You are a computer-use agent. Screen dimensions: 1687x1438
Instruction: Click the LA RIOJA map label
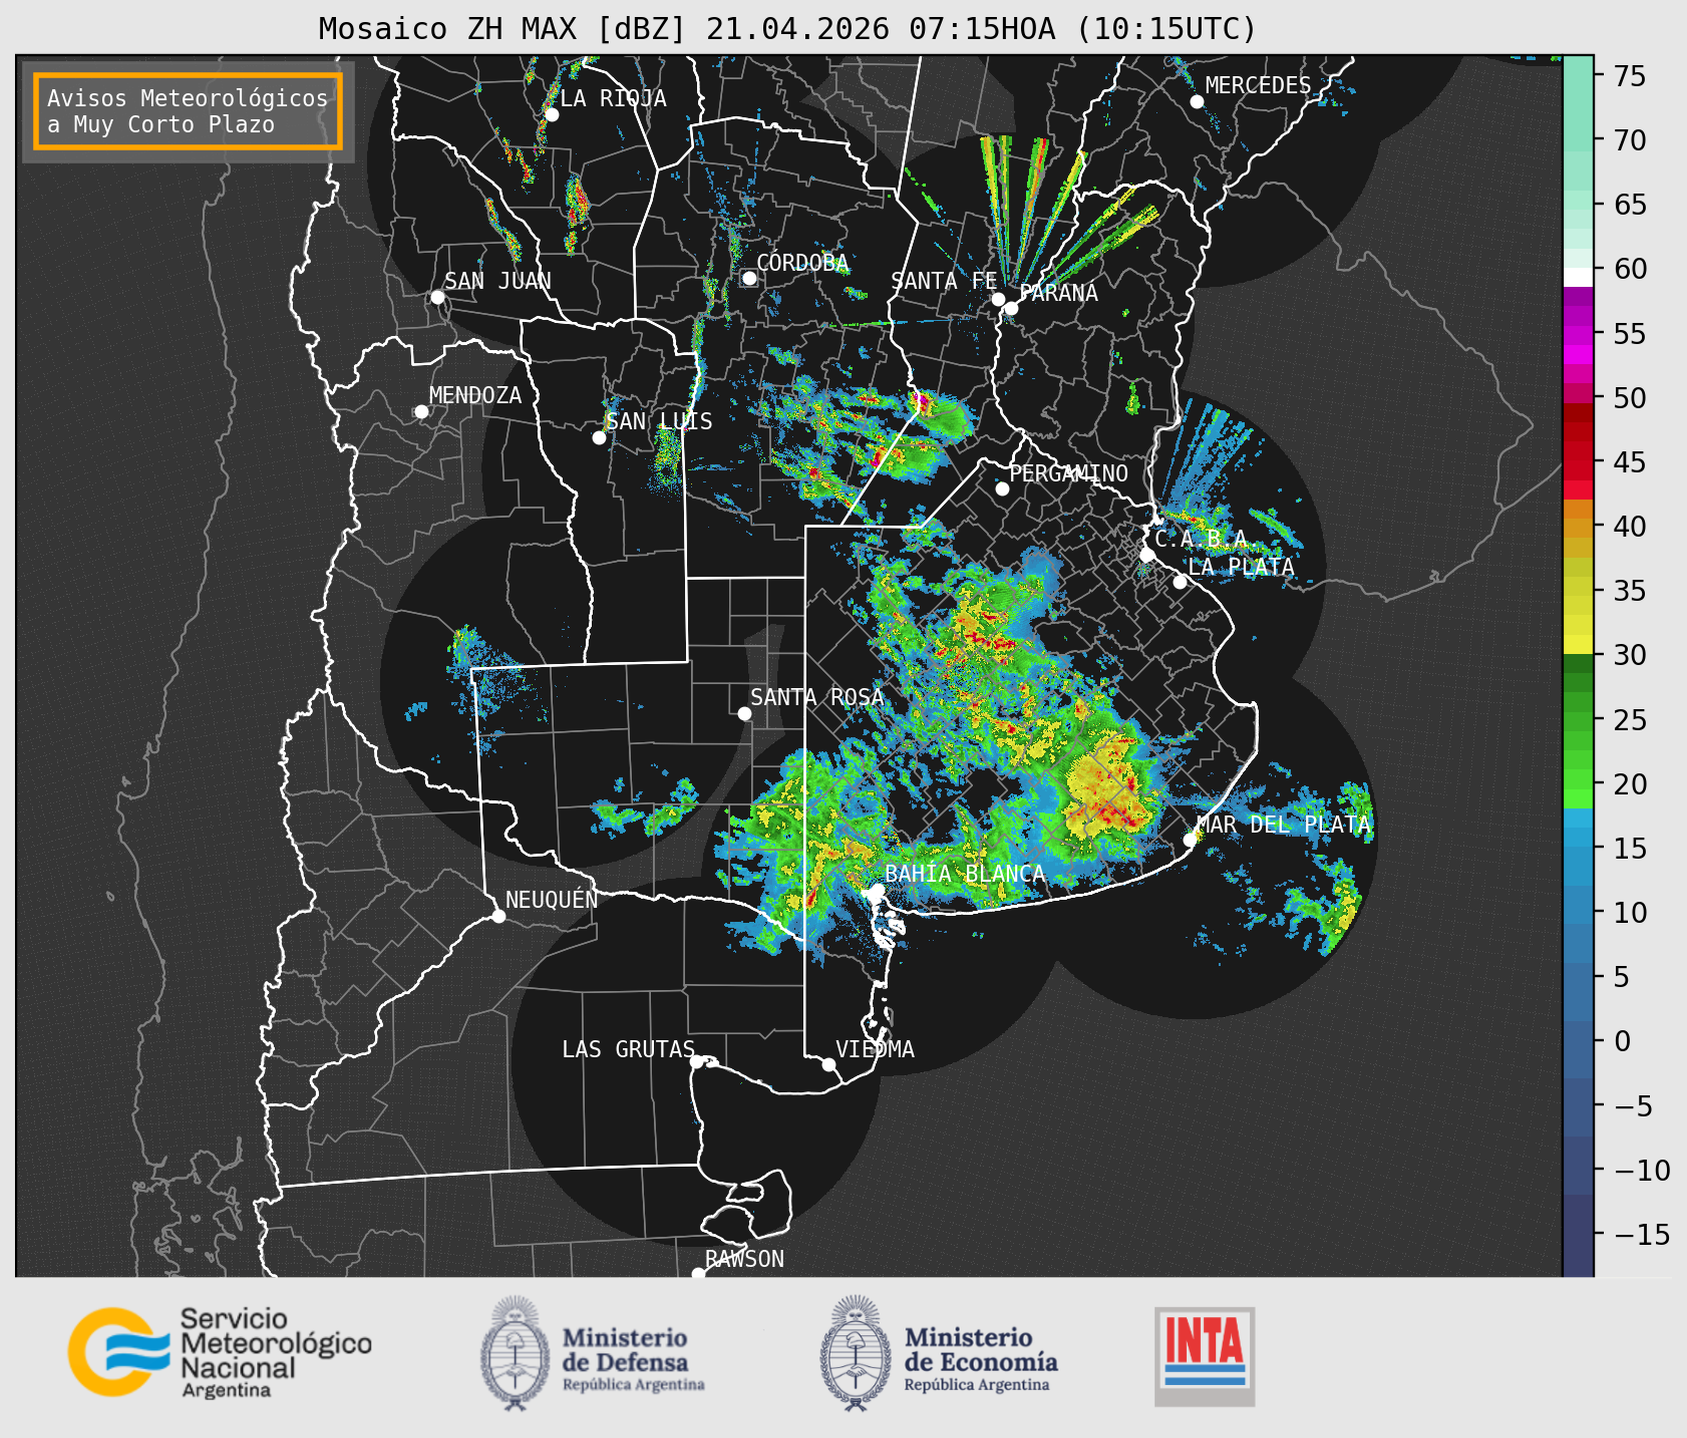(613, 98)
